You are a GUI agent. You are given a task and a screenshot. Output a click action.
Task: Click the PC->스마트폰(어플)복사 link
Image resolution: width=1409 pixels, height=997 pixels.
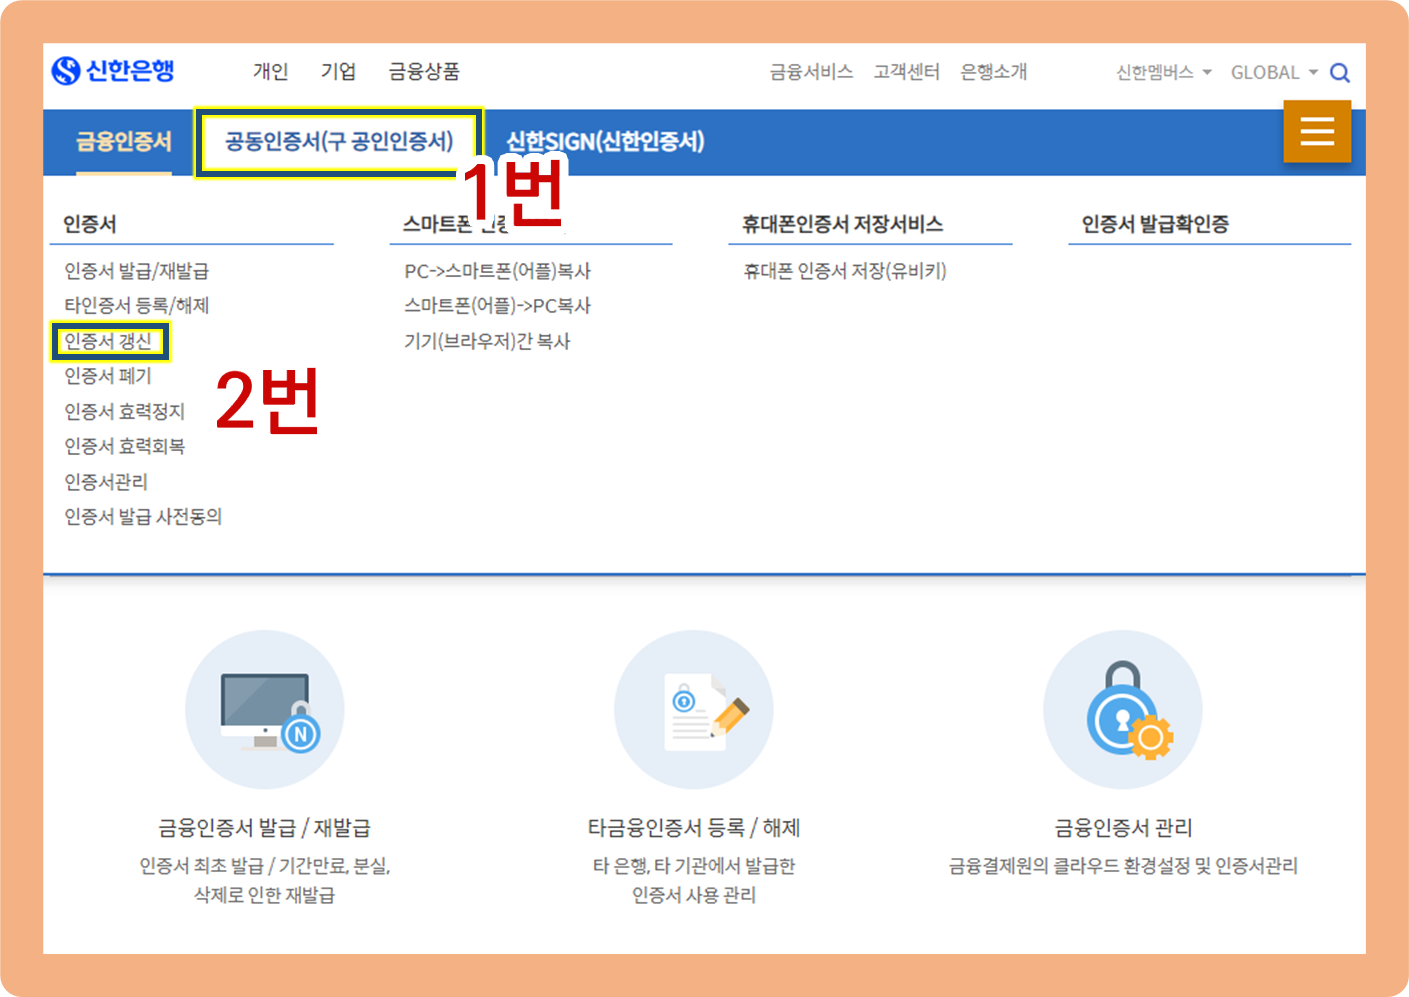click(x=497, y=271)
